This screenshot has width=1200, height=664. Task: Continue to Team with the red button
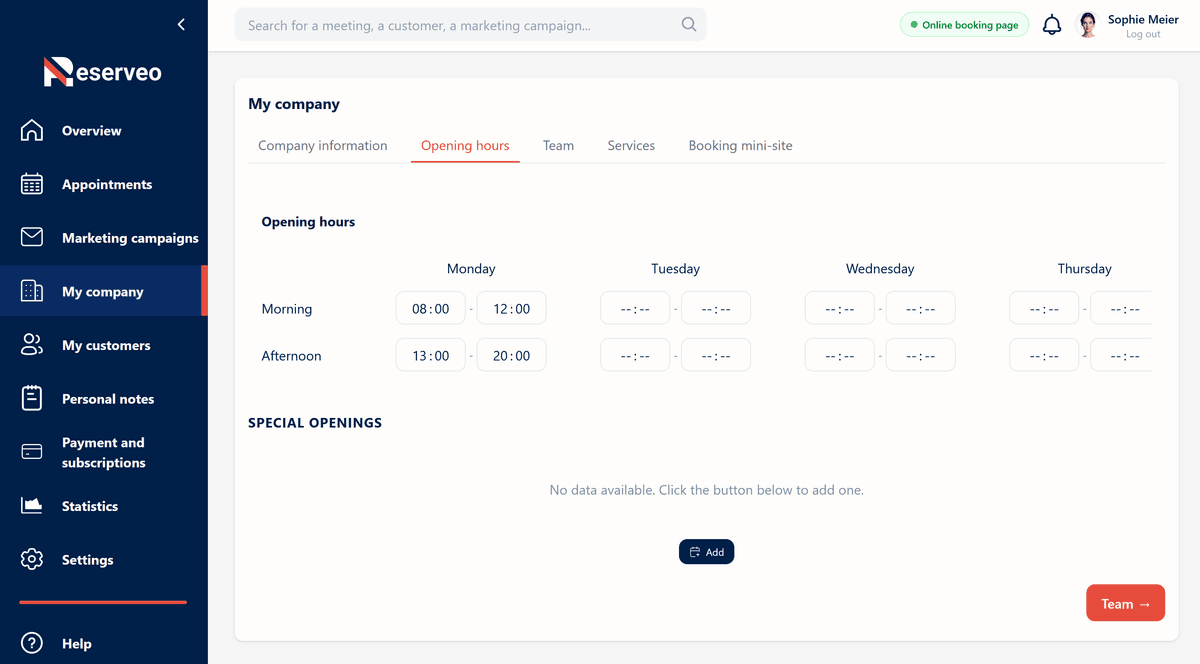(1125, 603)
